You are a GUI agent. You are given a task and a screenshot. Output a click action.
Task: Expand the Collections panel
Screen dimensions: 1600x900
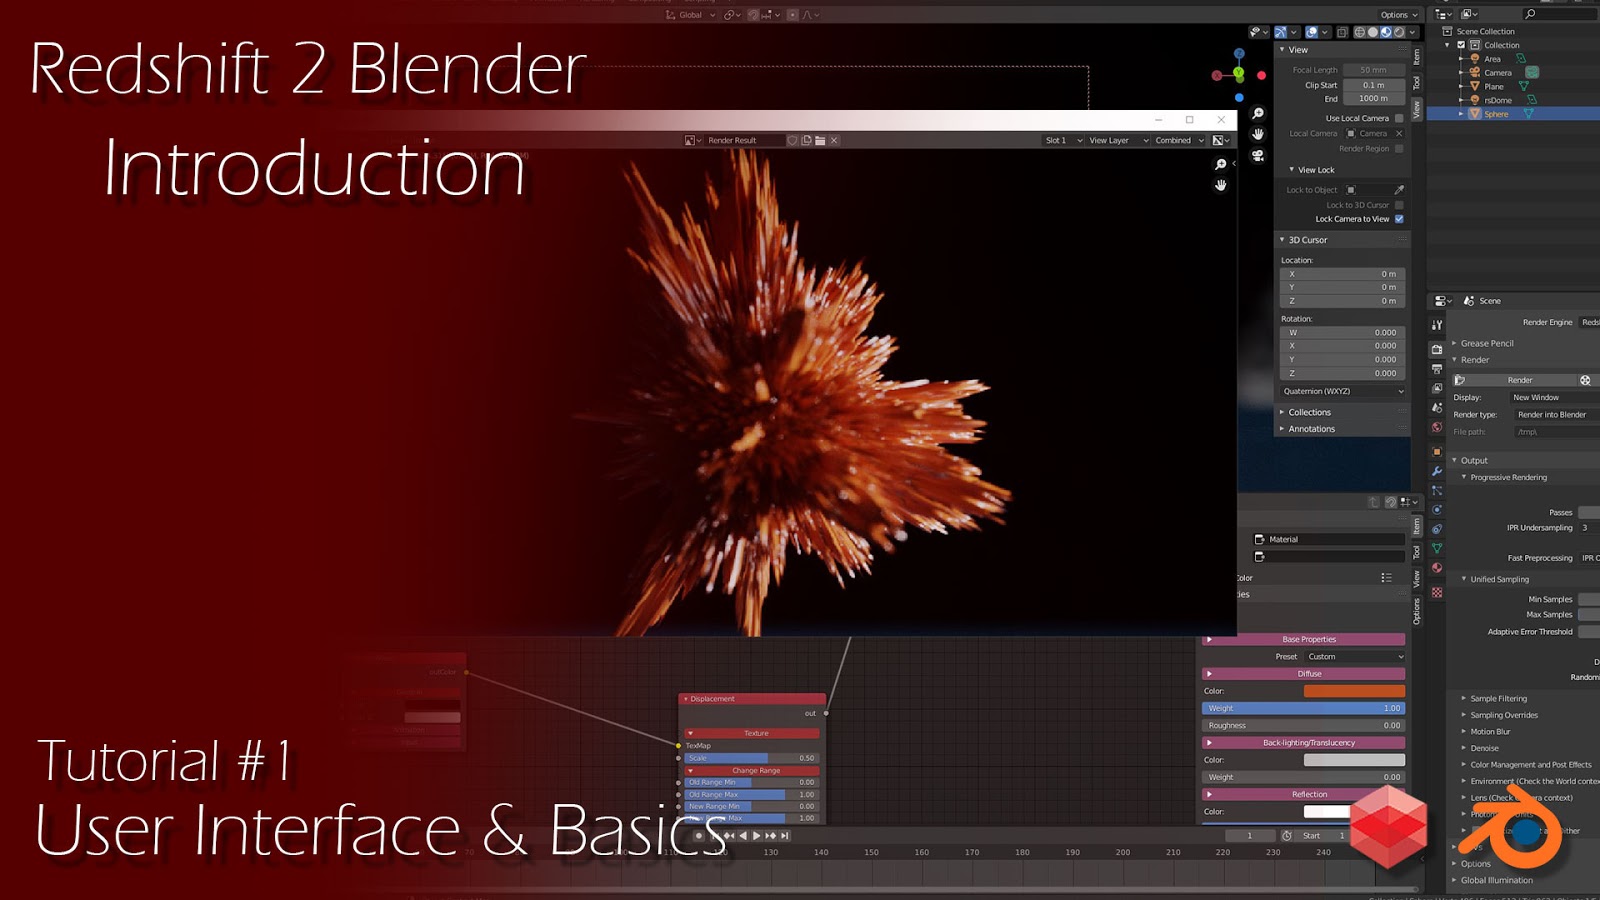point(1343,412)
